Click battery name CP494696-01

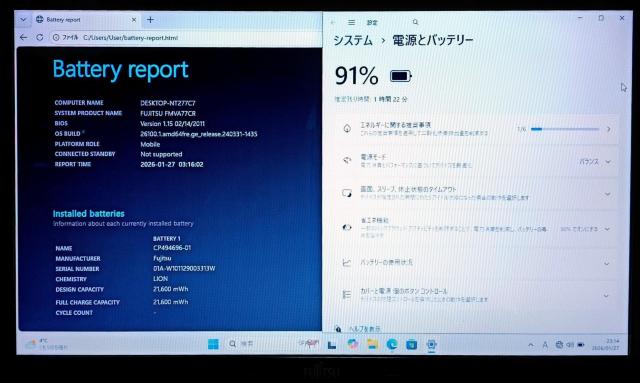(x=172, y=248)
